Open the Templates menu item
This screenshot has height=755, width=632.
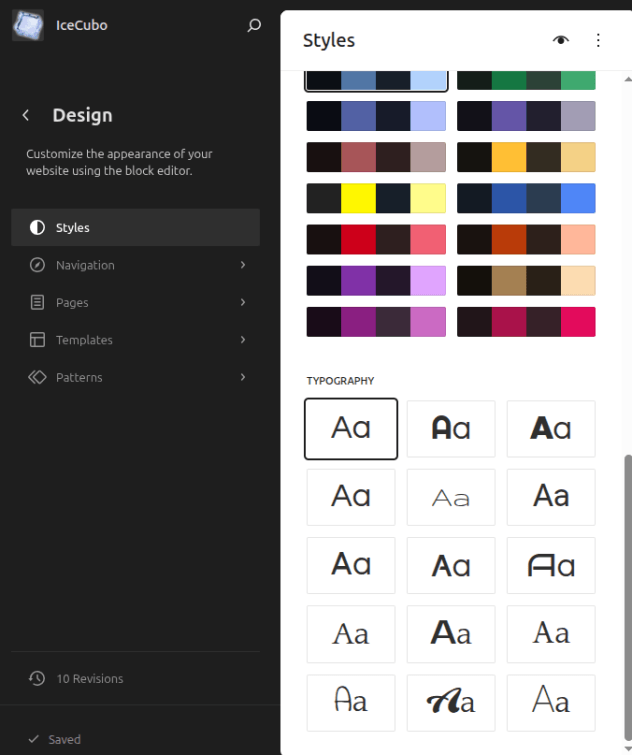(x=135, y=340)
